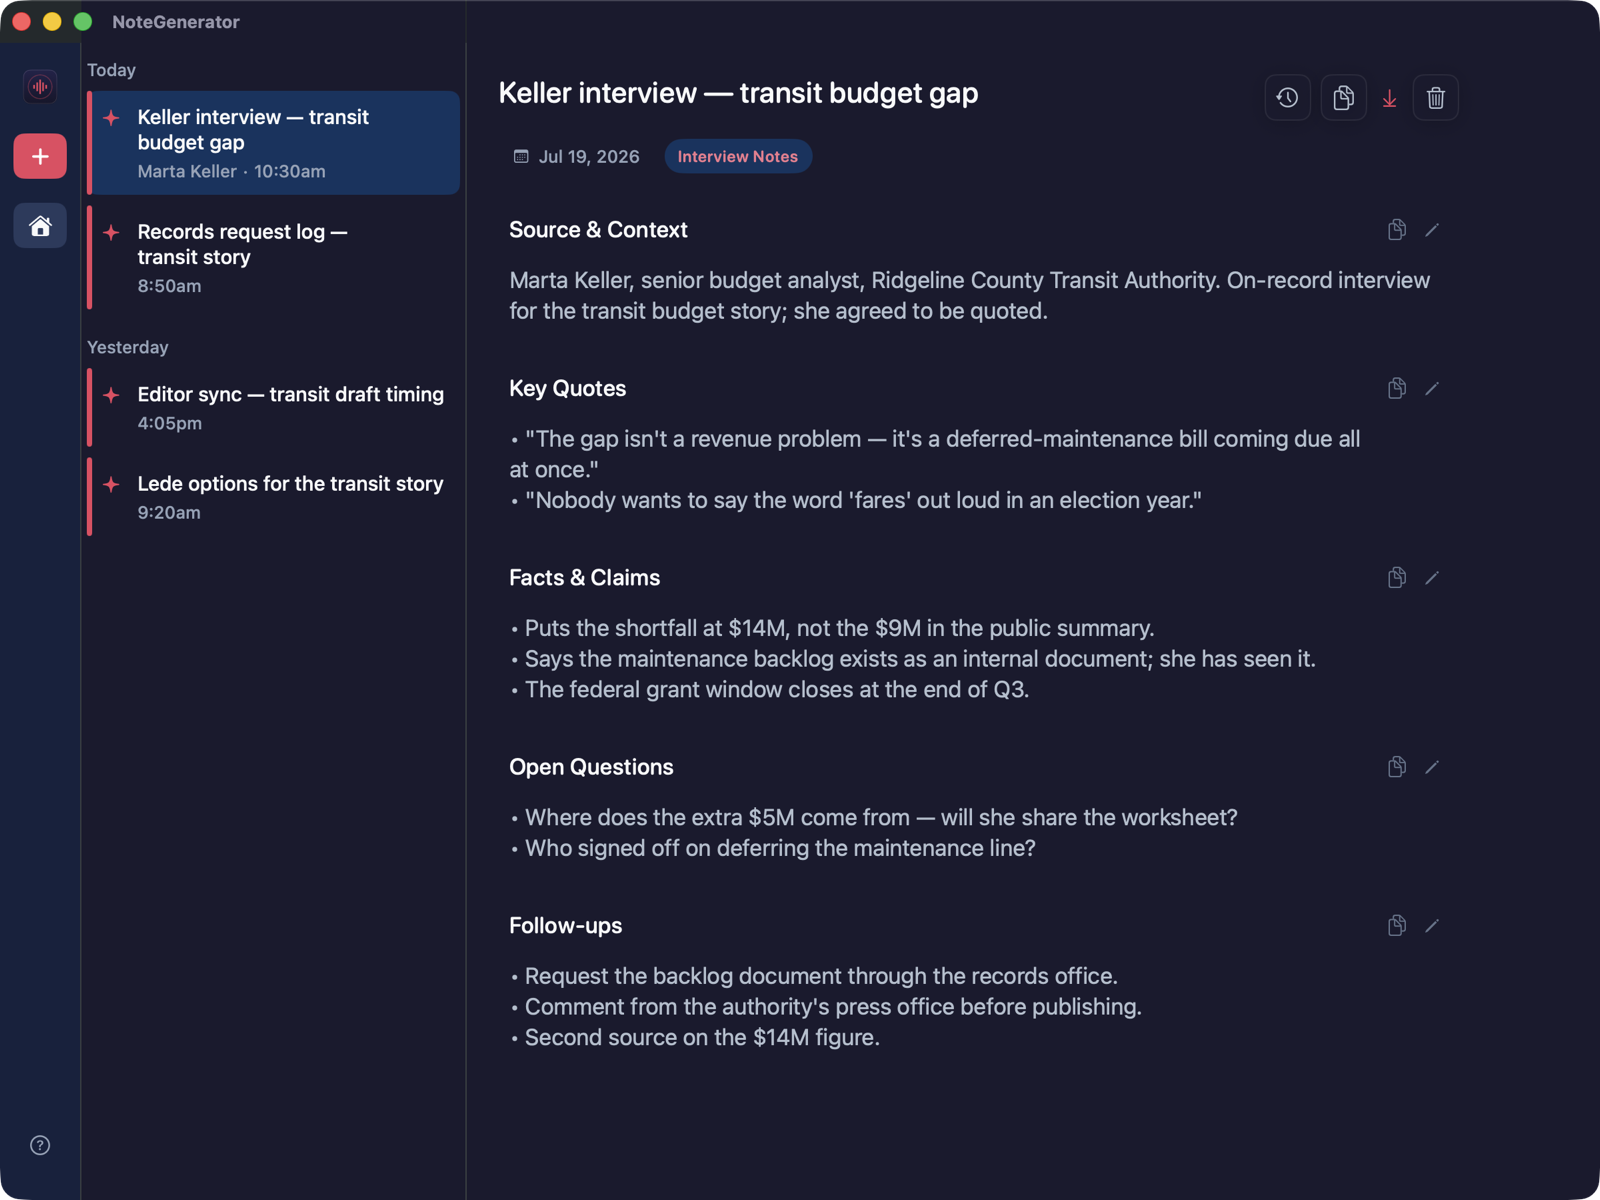Go to the home view

click(40, 226)
